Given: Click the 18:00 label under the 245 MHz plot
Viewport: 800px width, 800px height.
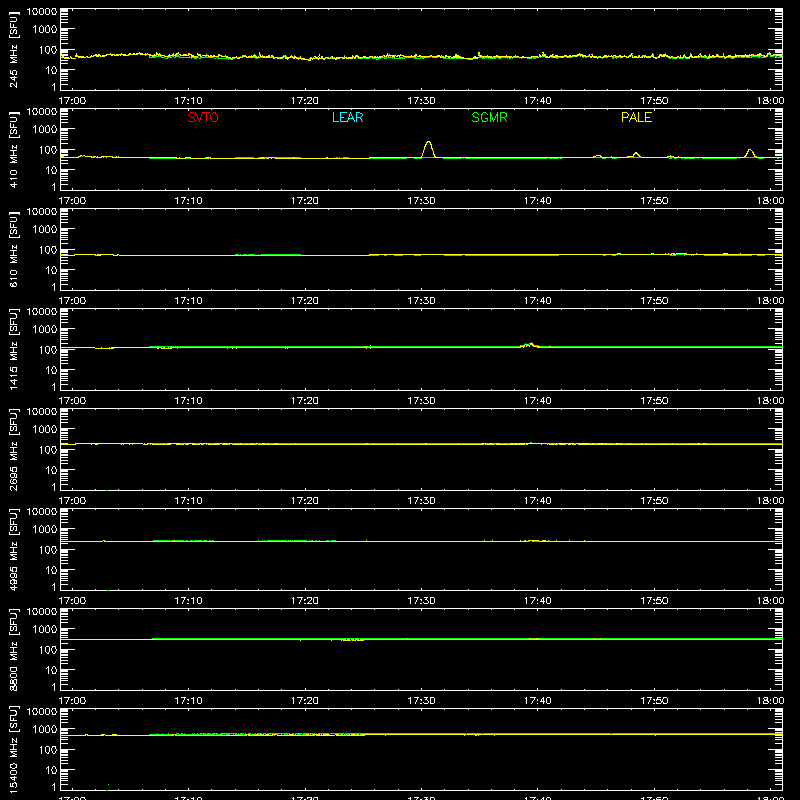Looking at the screenshot, I should pos(770,101).
